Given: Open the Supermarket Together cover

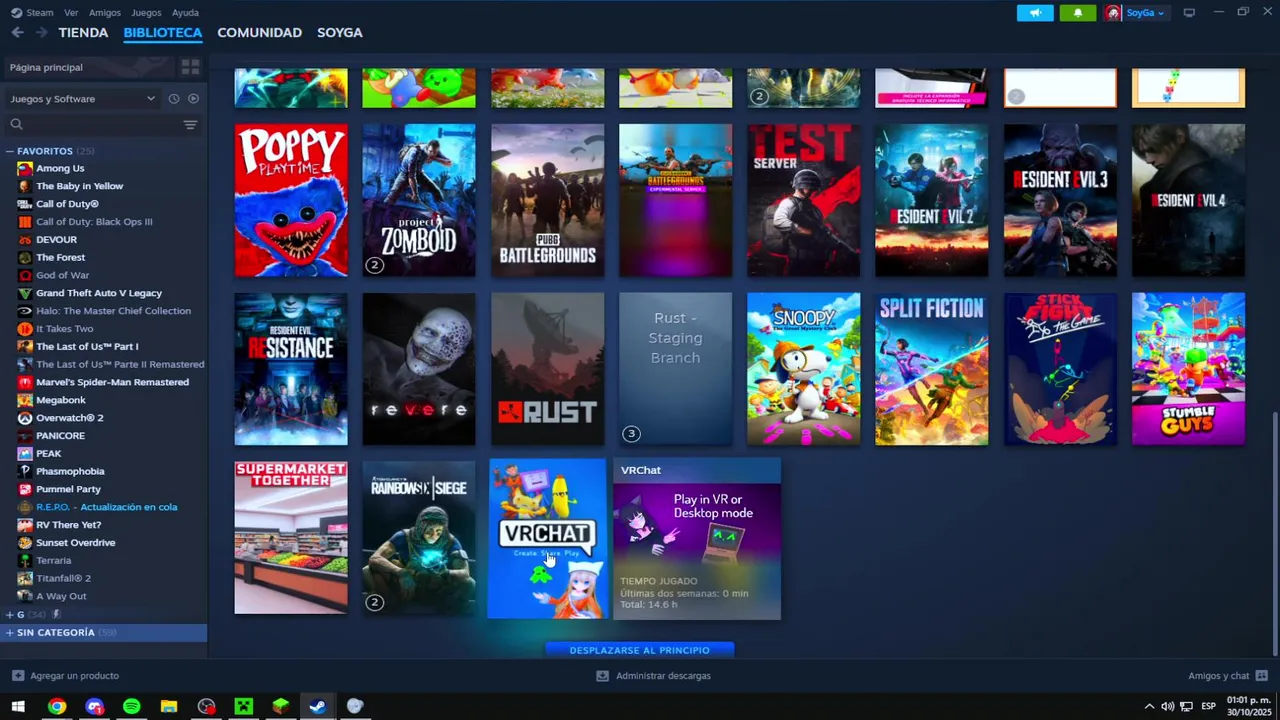Looking at the screenshot, I should point(291,538).
